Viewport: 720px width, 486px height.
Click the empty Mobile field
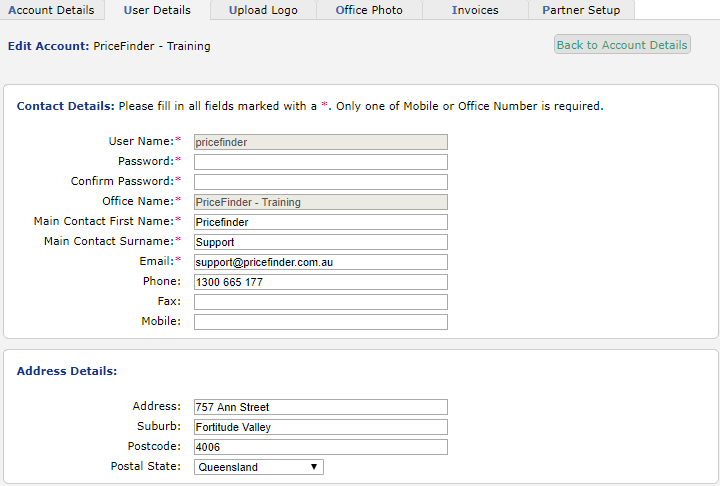pyautogui.click(x=321, y=322)
